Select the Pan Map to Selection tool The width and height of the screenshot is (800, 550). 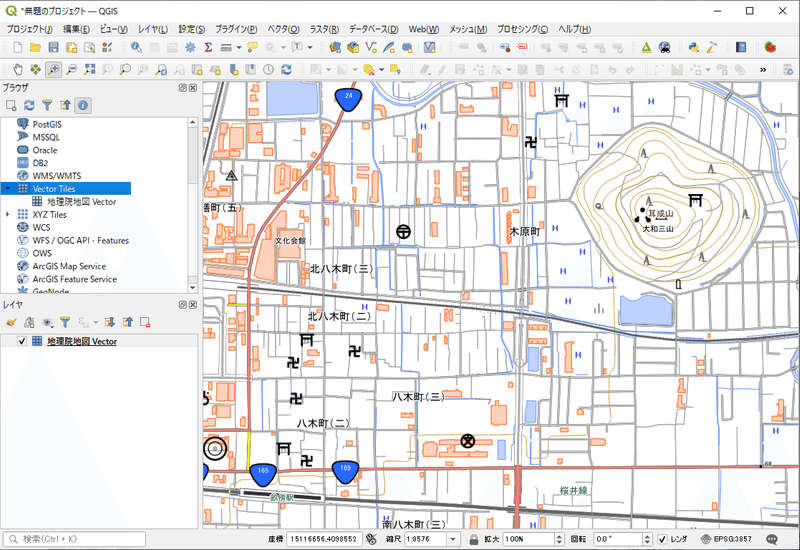[35, 69]
